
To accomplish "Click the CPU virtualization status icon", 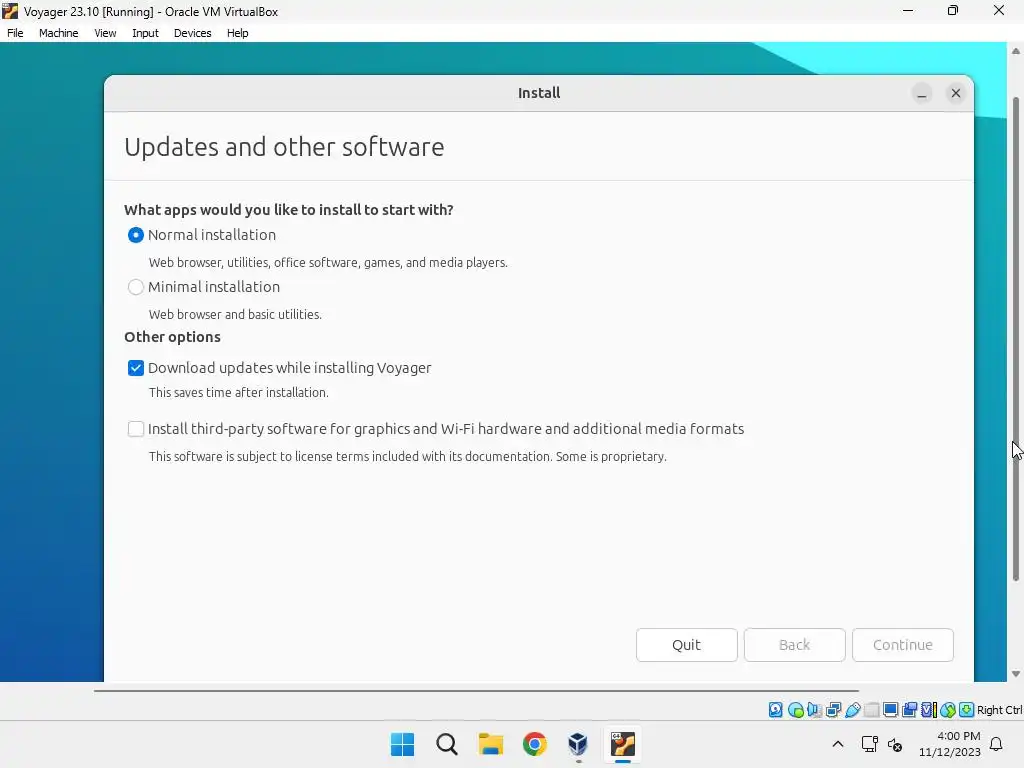I will tap(928, 710).
